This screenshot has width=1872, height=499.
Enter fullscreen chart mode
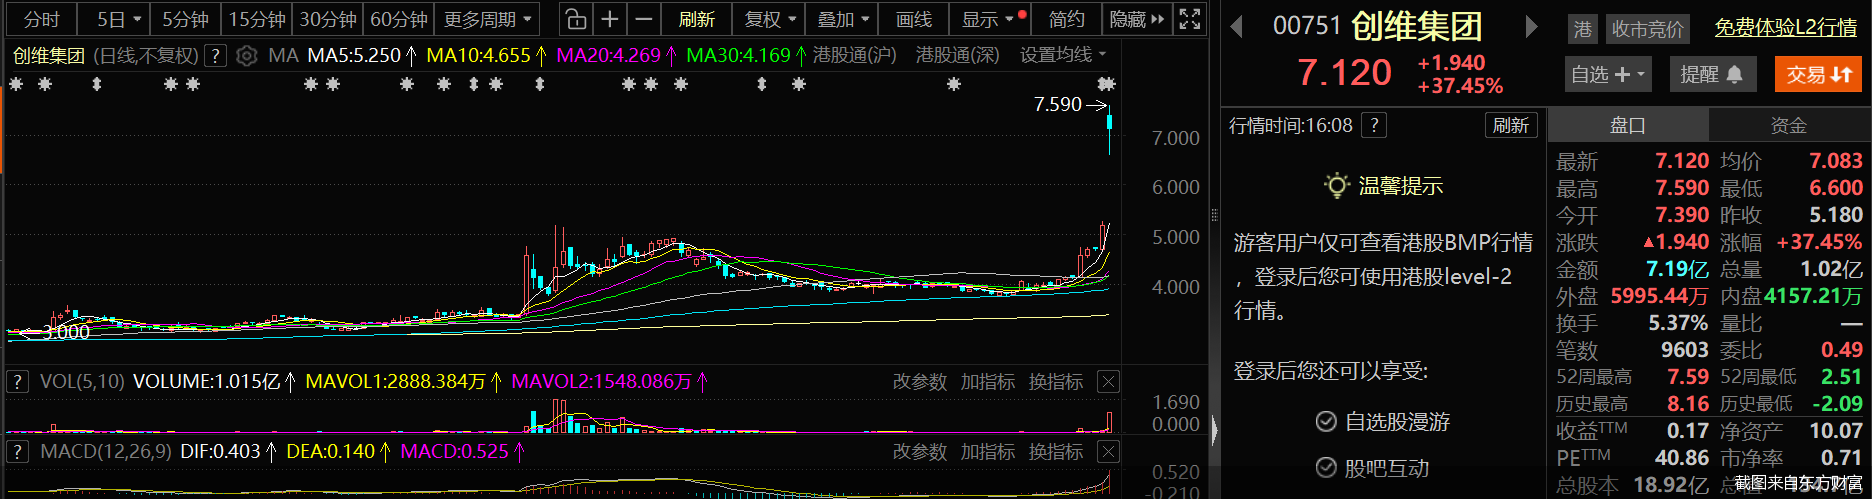click(x=1190, y=19)
